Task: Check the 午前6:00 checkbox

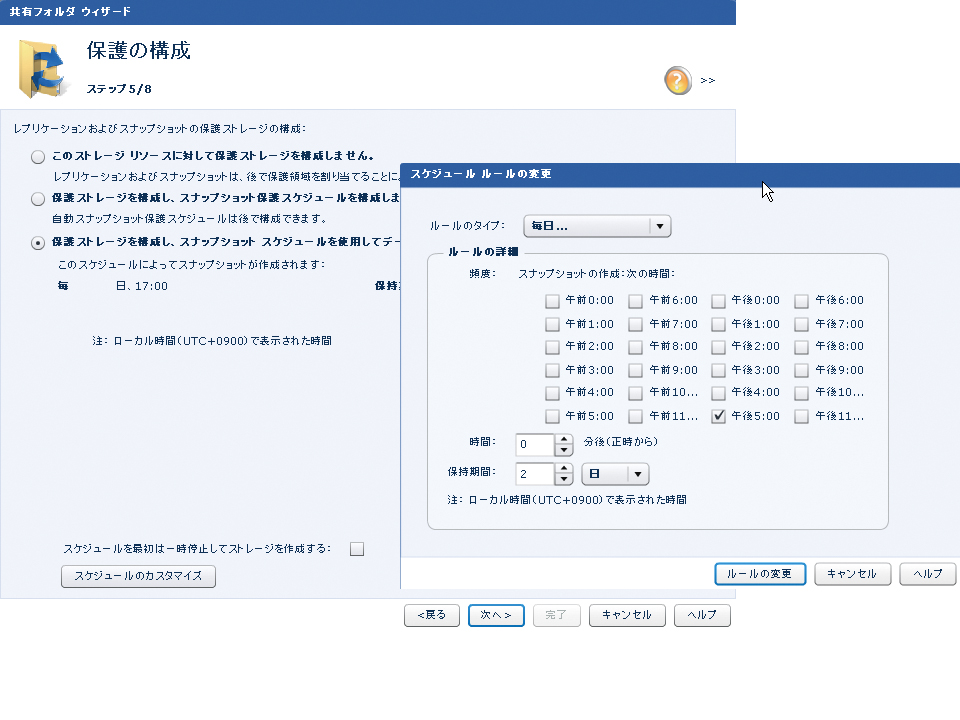Action: pyautogui.click(x=636, y=301)
